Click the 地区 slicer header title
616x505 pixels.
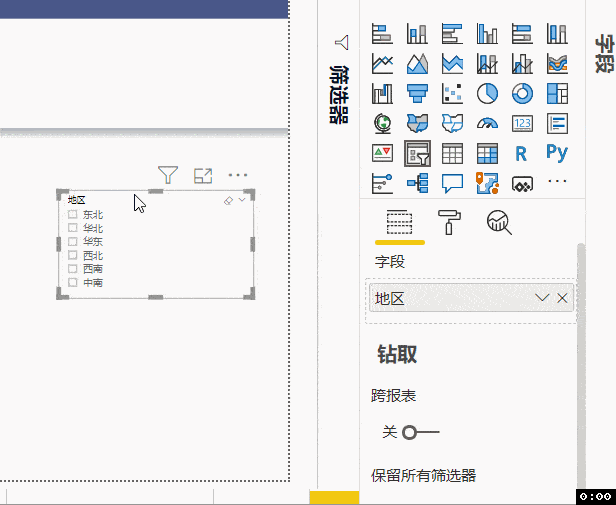[76, 200]
